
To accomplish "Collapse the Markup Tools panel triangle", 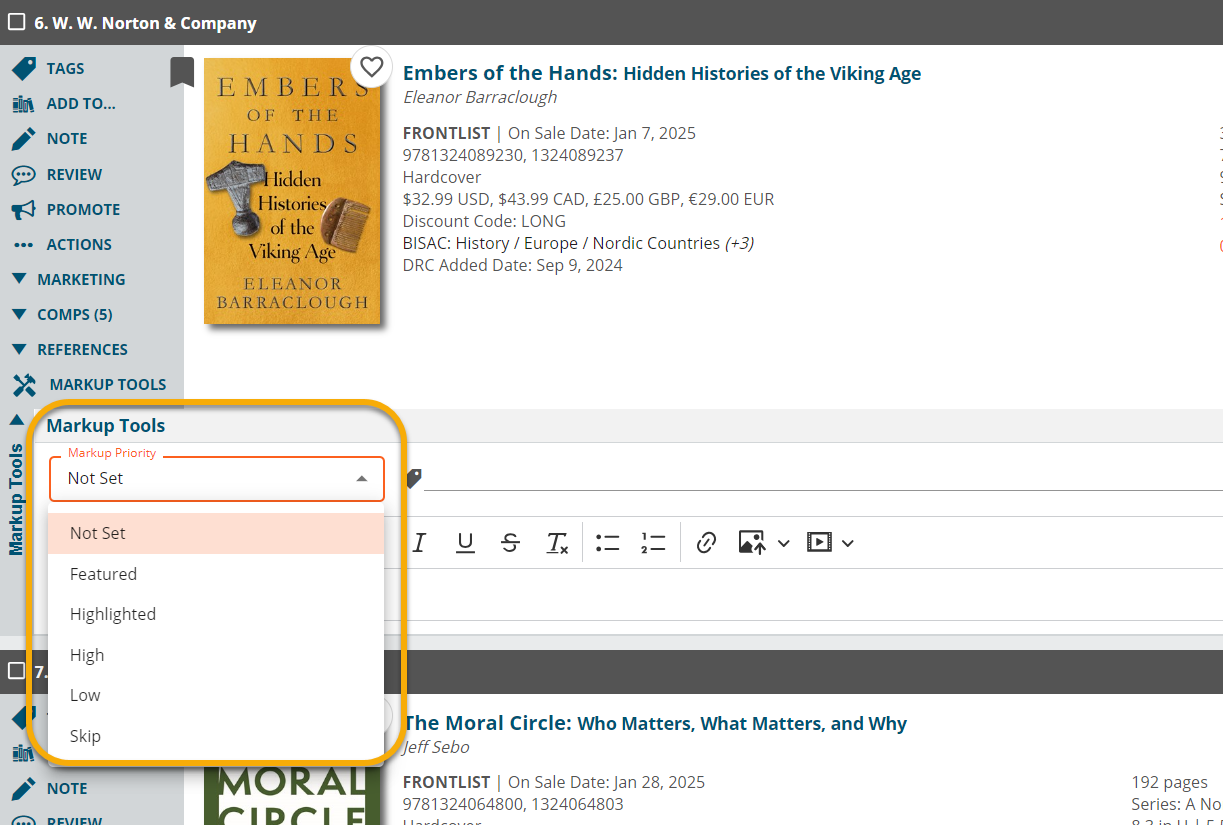I will [16, 420].
